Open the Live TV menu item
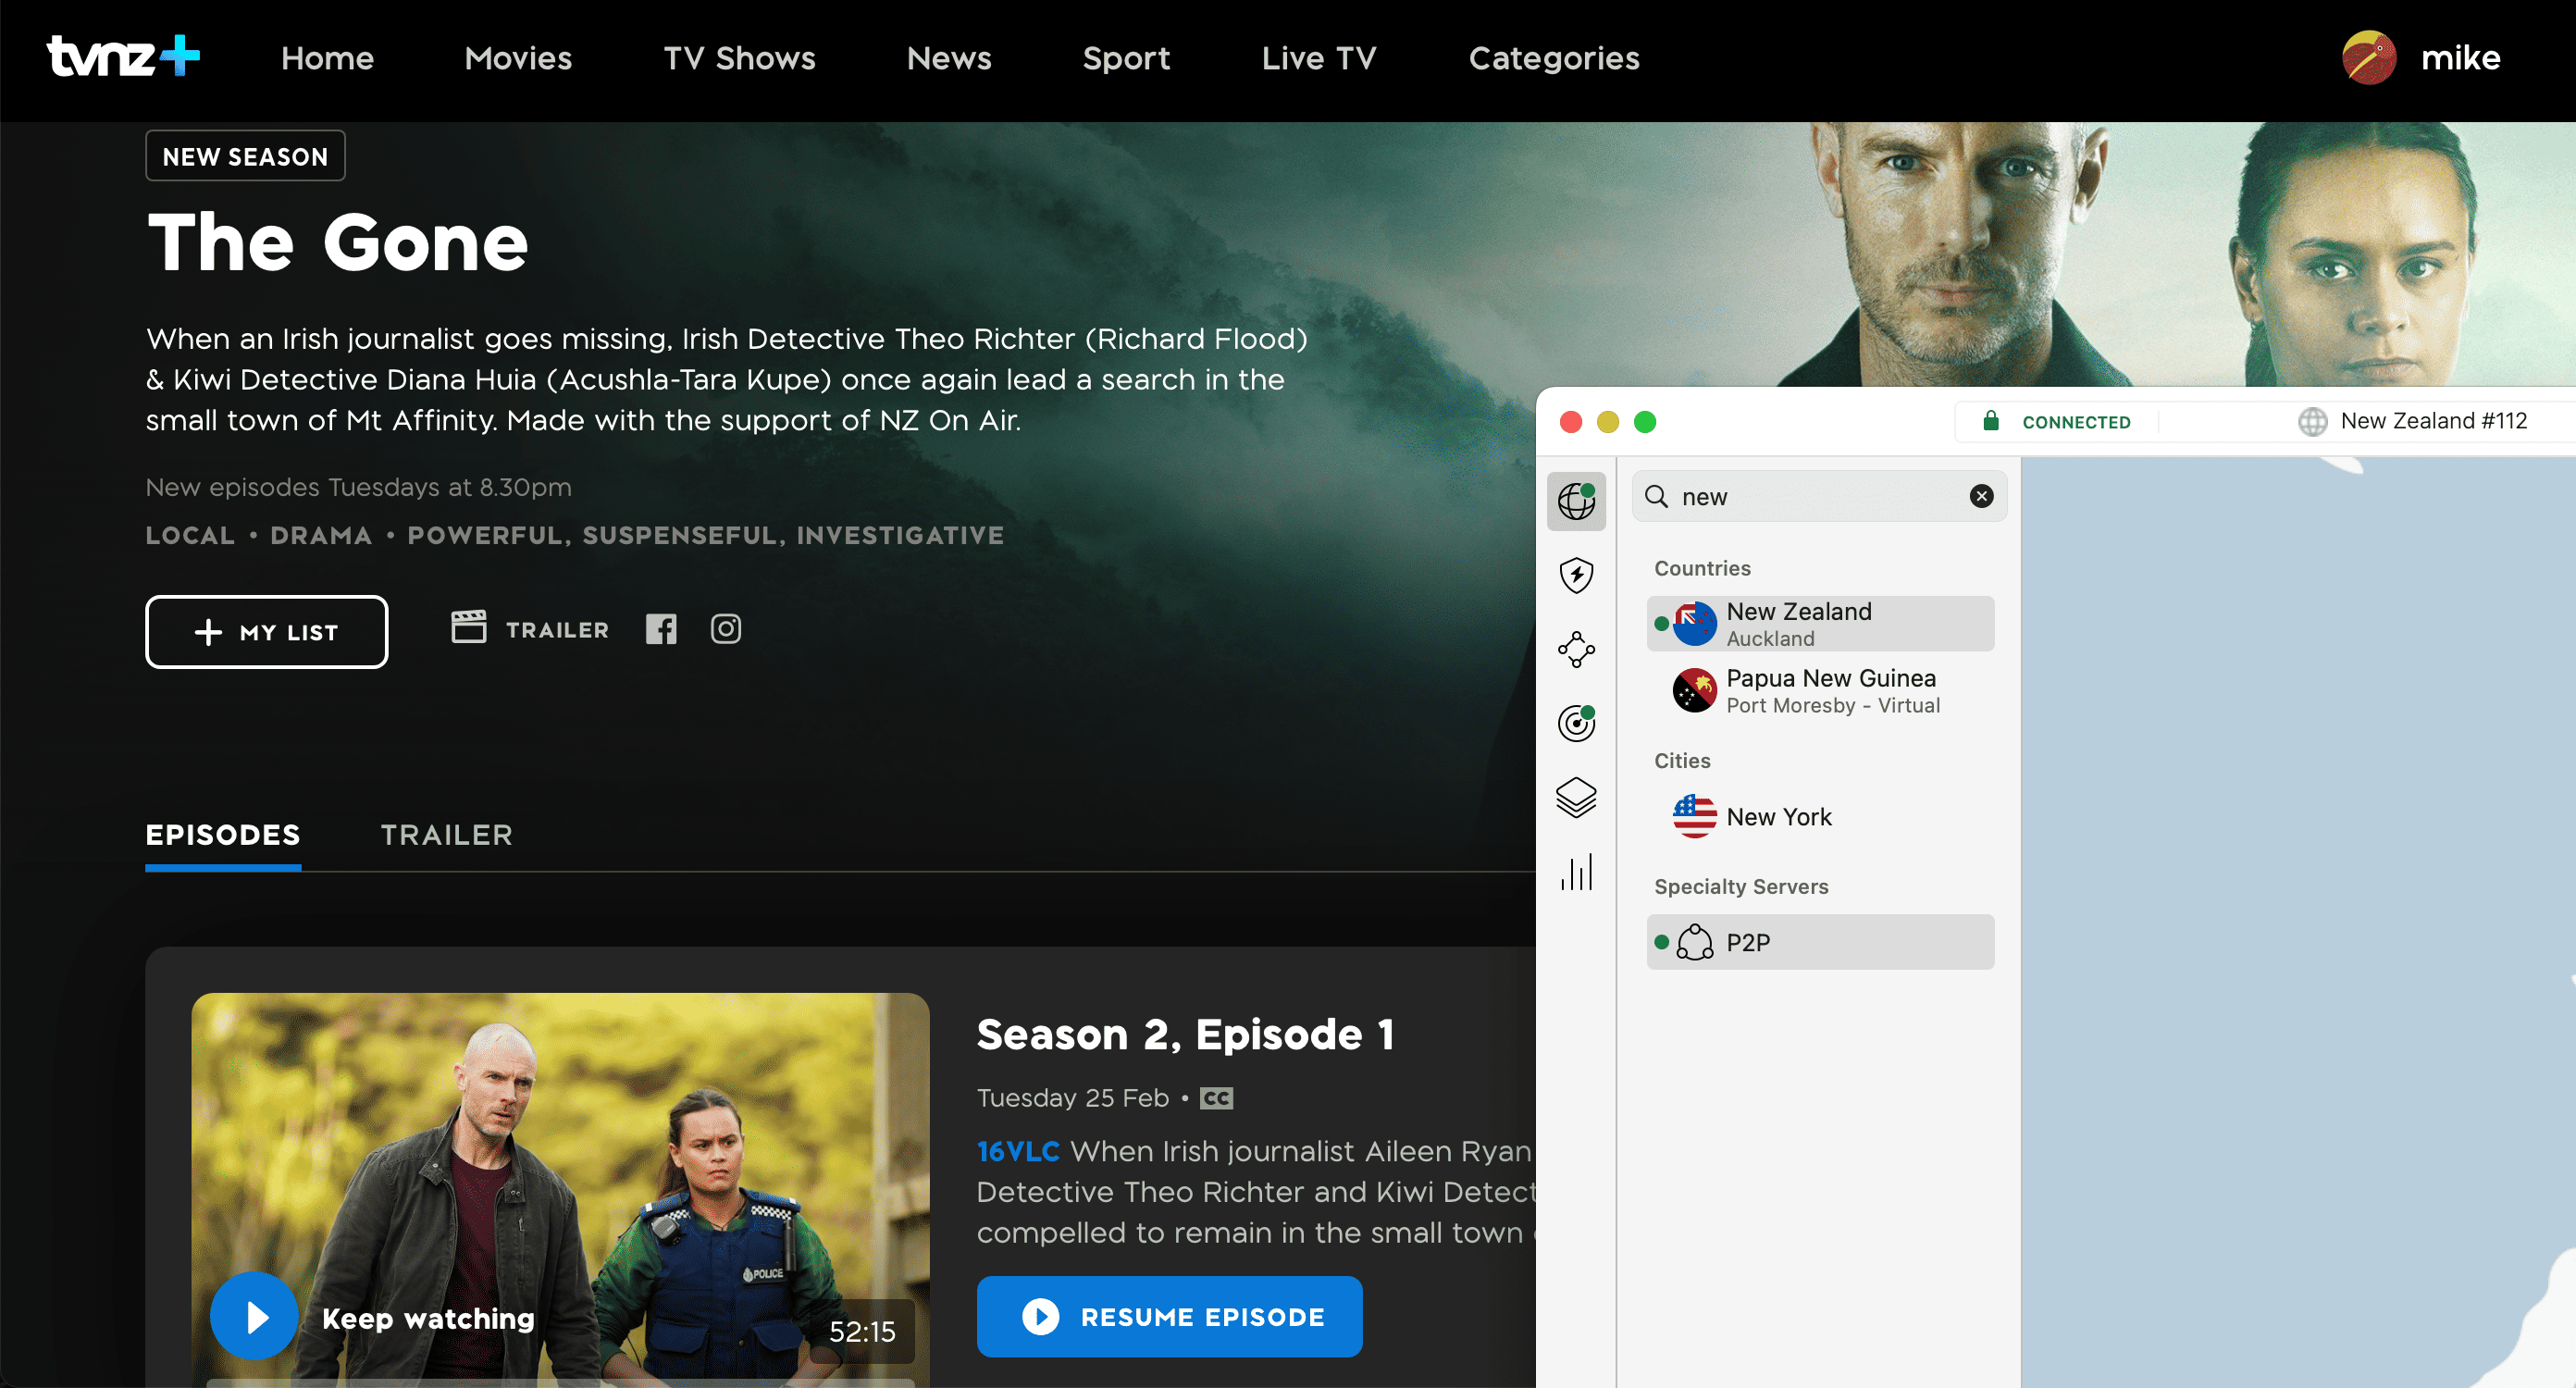The image size is (2576, 1388). click(x=1318, y=58)
